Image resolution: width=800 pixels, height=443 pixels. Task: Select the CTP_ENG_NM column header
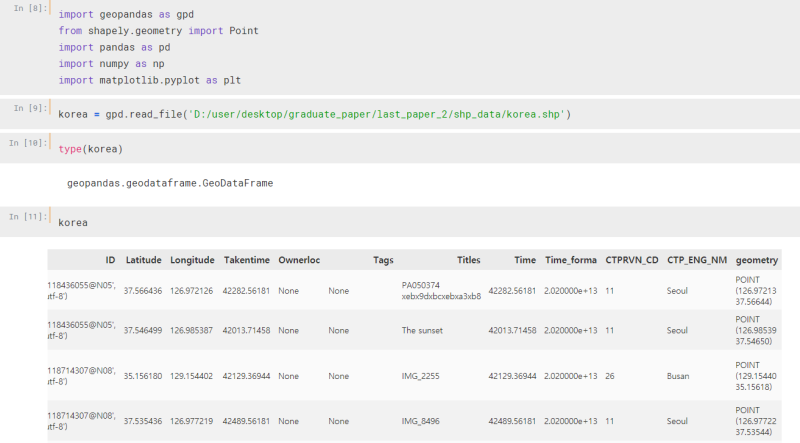click(697, 260)
